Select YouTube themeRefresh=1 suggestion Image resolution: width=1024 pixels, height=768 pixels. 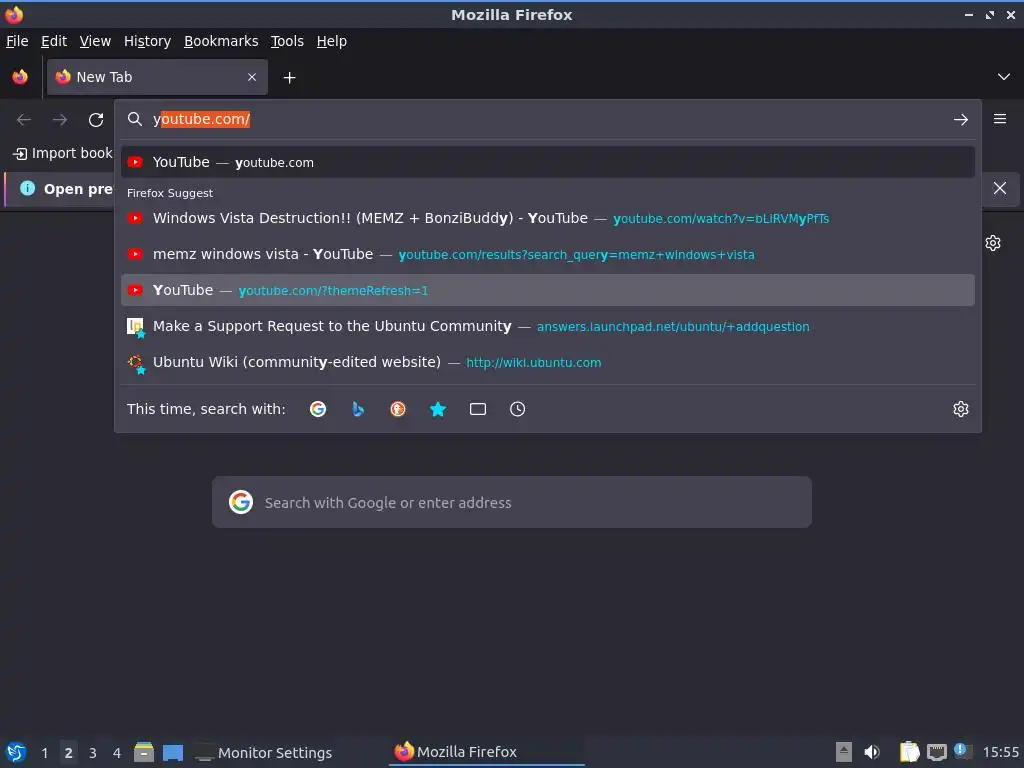547,290
